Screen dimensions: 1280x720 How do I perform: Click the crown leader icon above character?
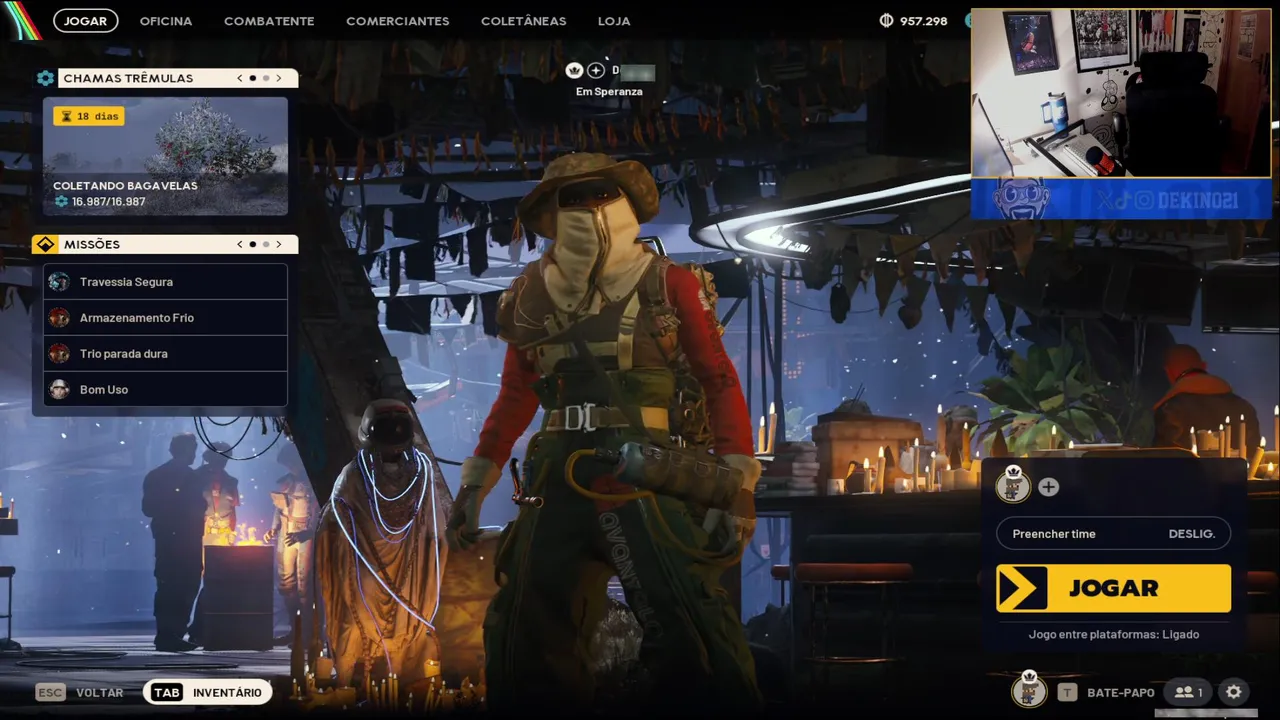click(574, 70)
